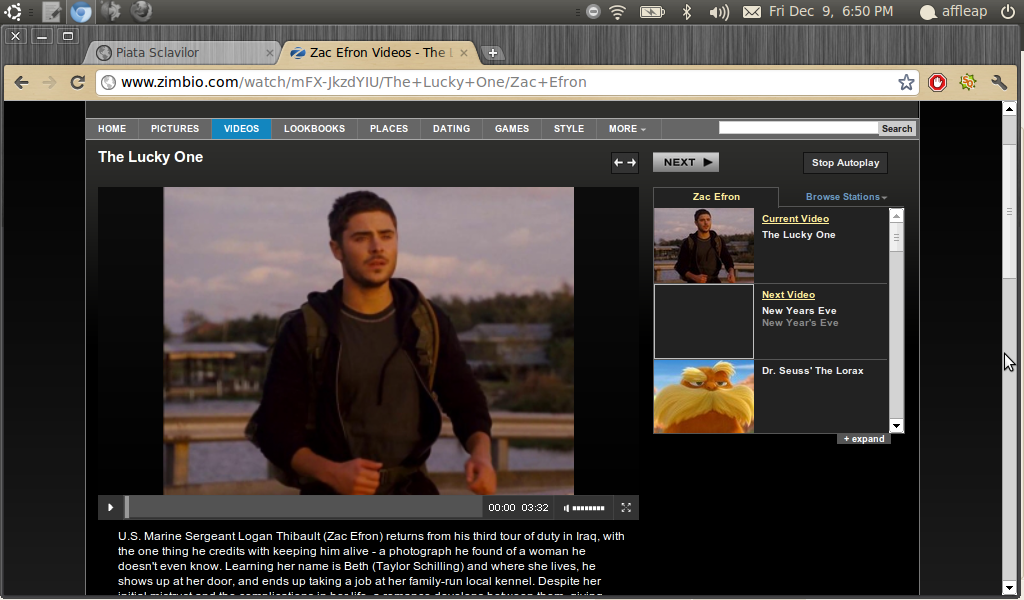
Task: Select the Zac Efron Videos browser tab
Action: click(379, 53)
